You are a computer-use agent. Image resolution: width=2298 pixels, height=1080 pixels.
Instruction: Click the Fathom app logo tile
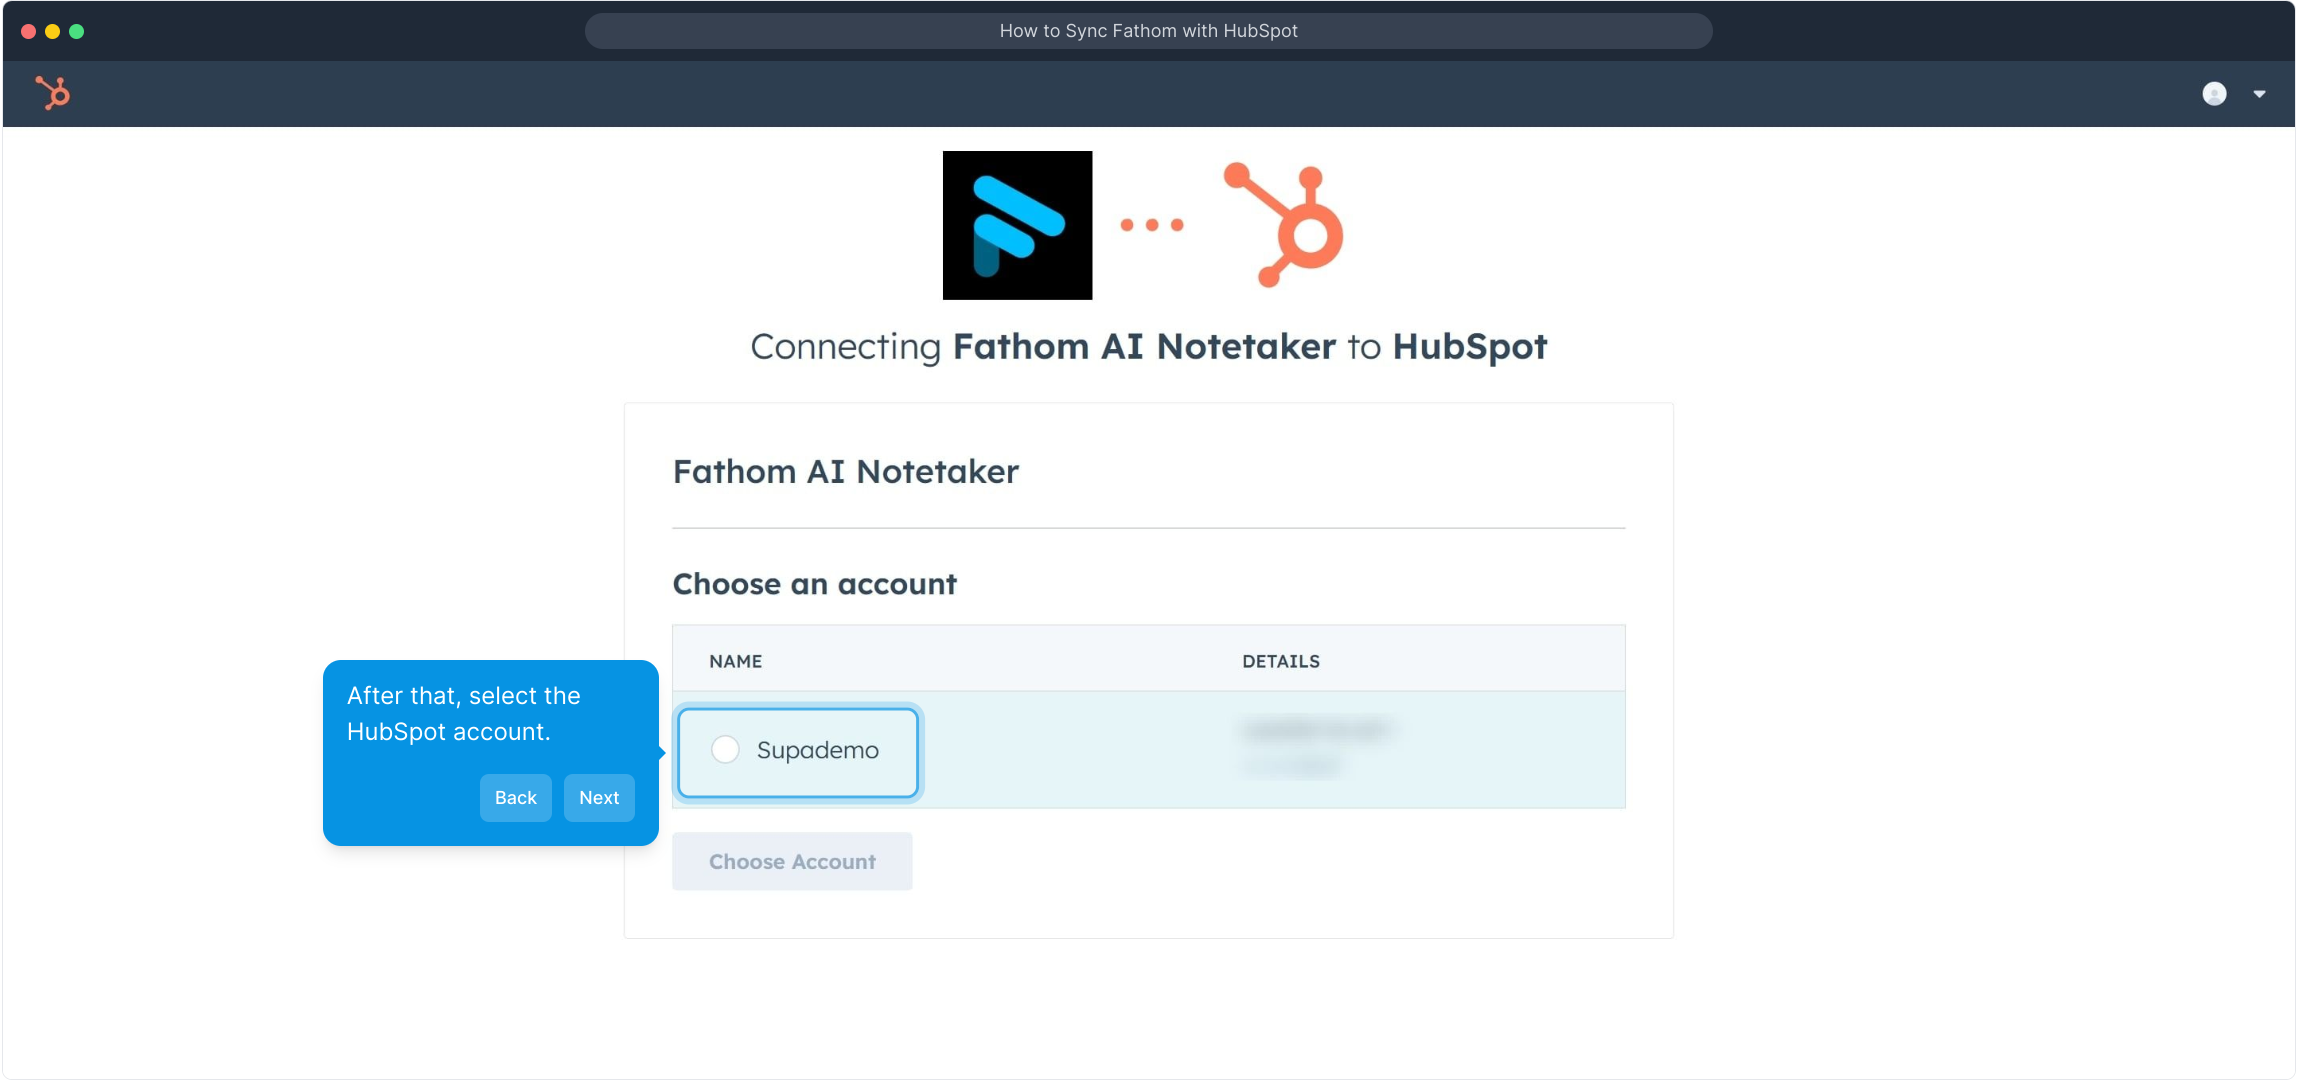pos(1017,225)
